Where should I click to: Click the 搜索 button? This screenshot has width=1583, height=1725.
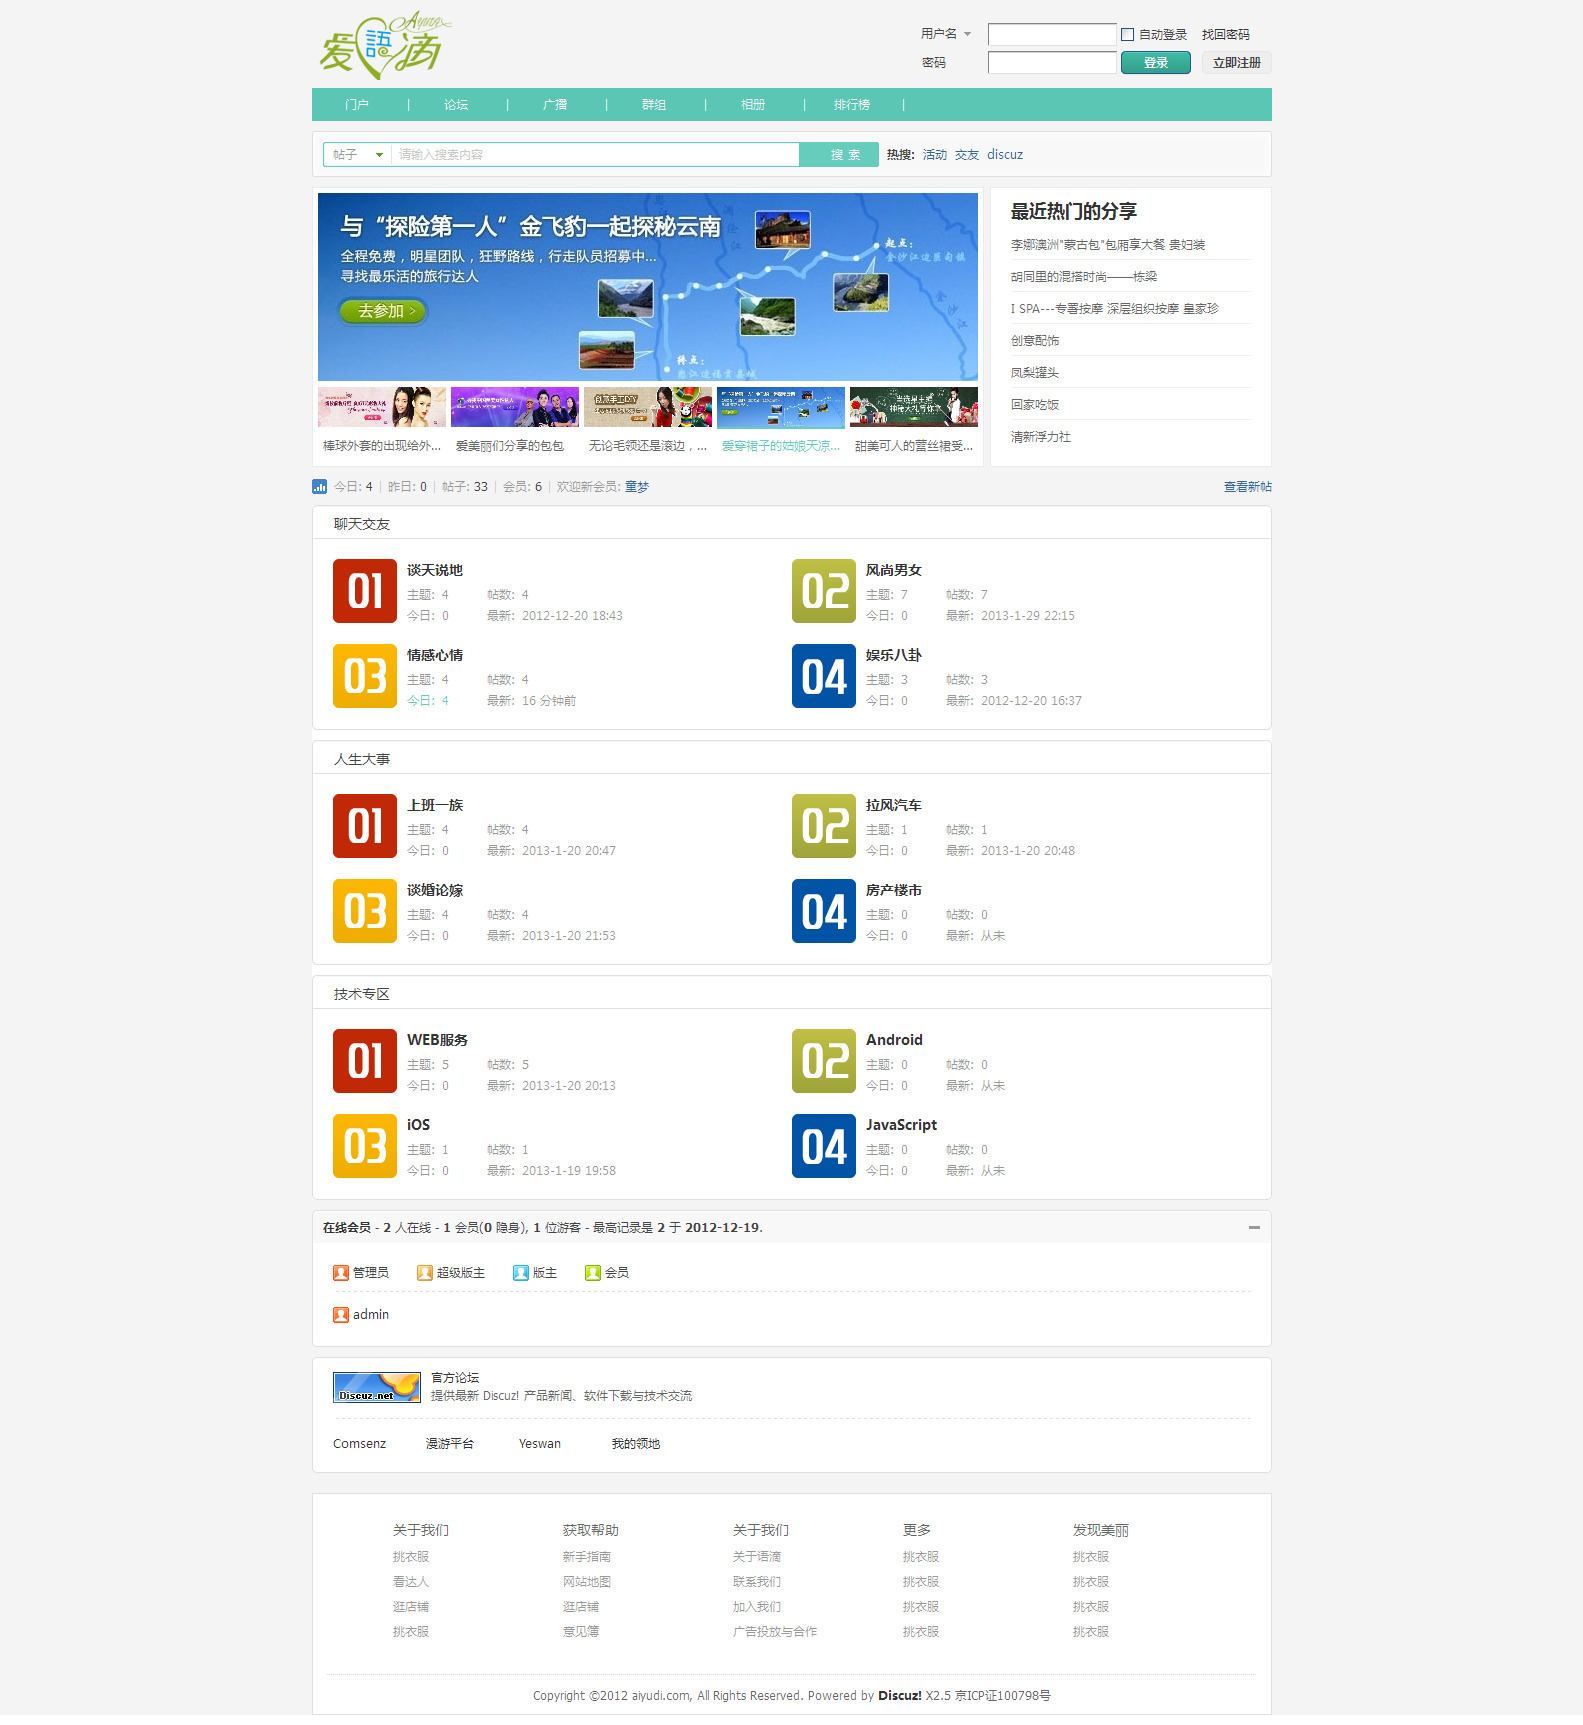pyautogui.click(x=839, y=155)
